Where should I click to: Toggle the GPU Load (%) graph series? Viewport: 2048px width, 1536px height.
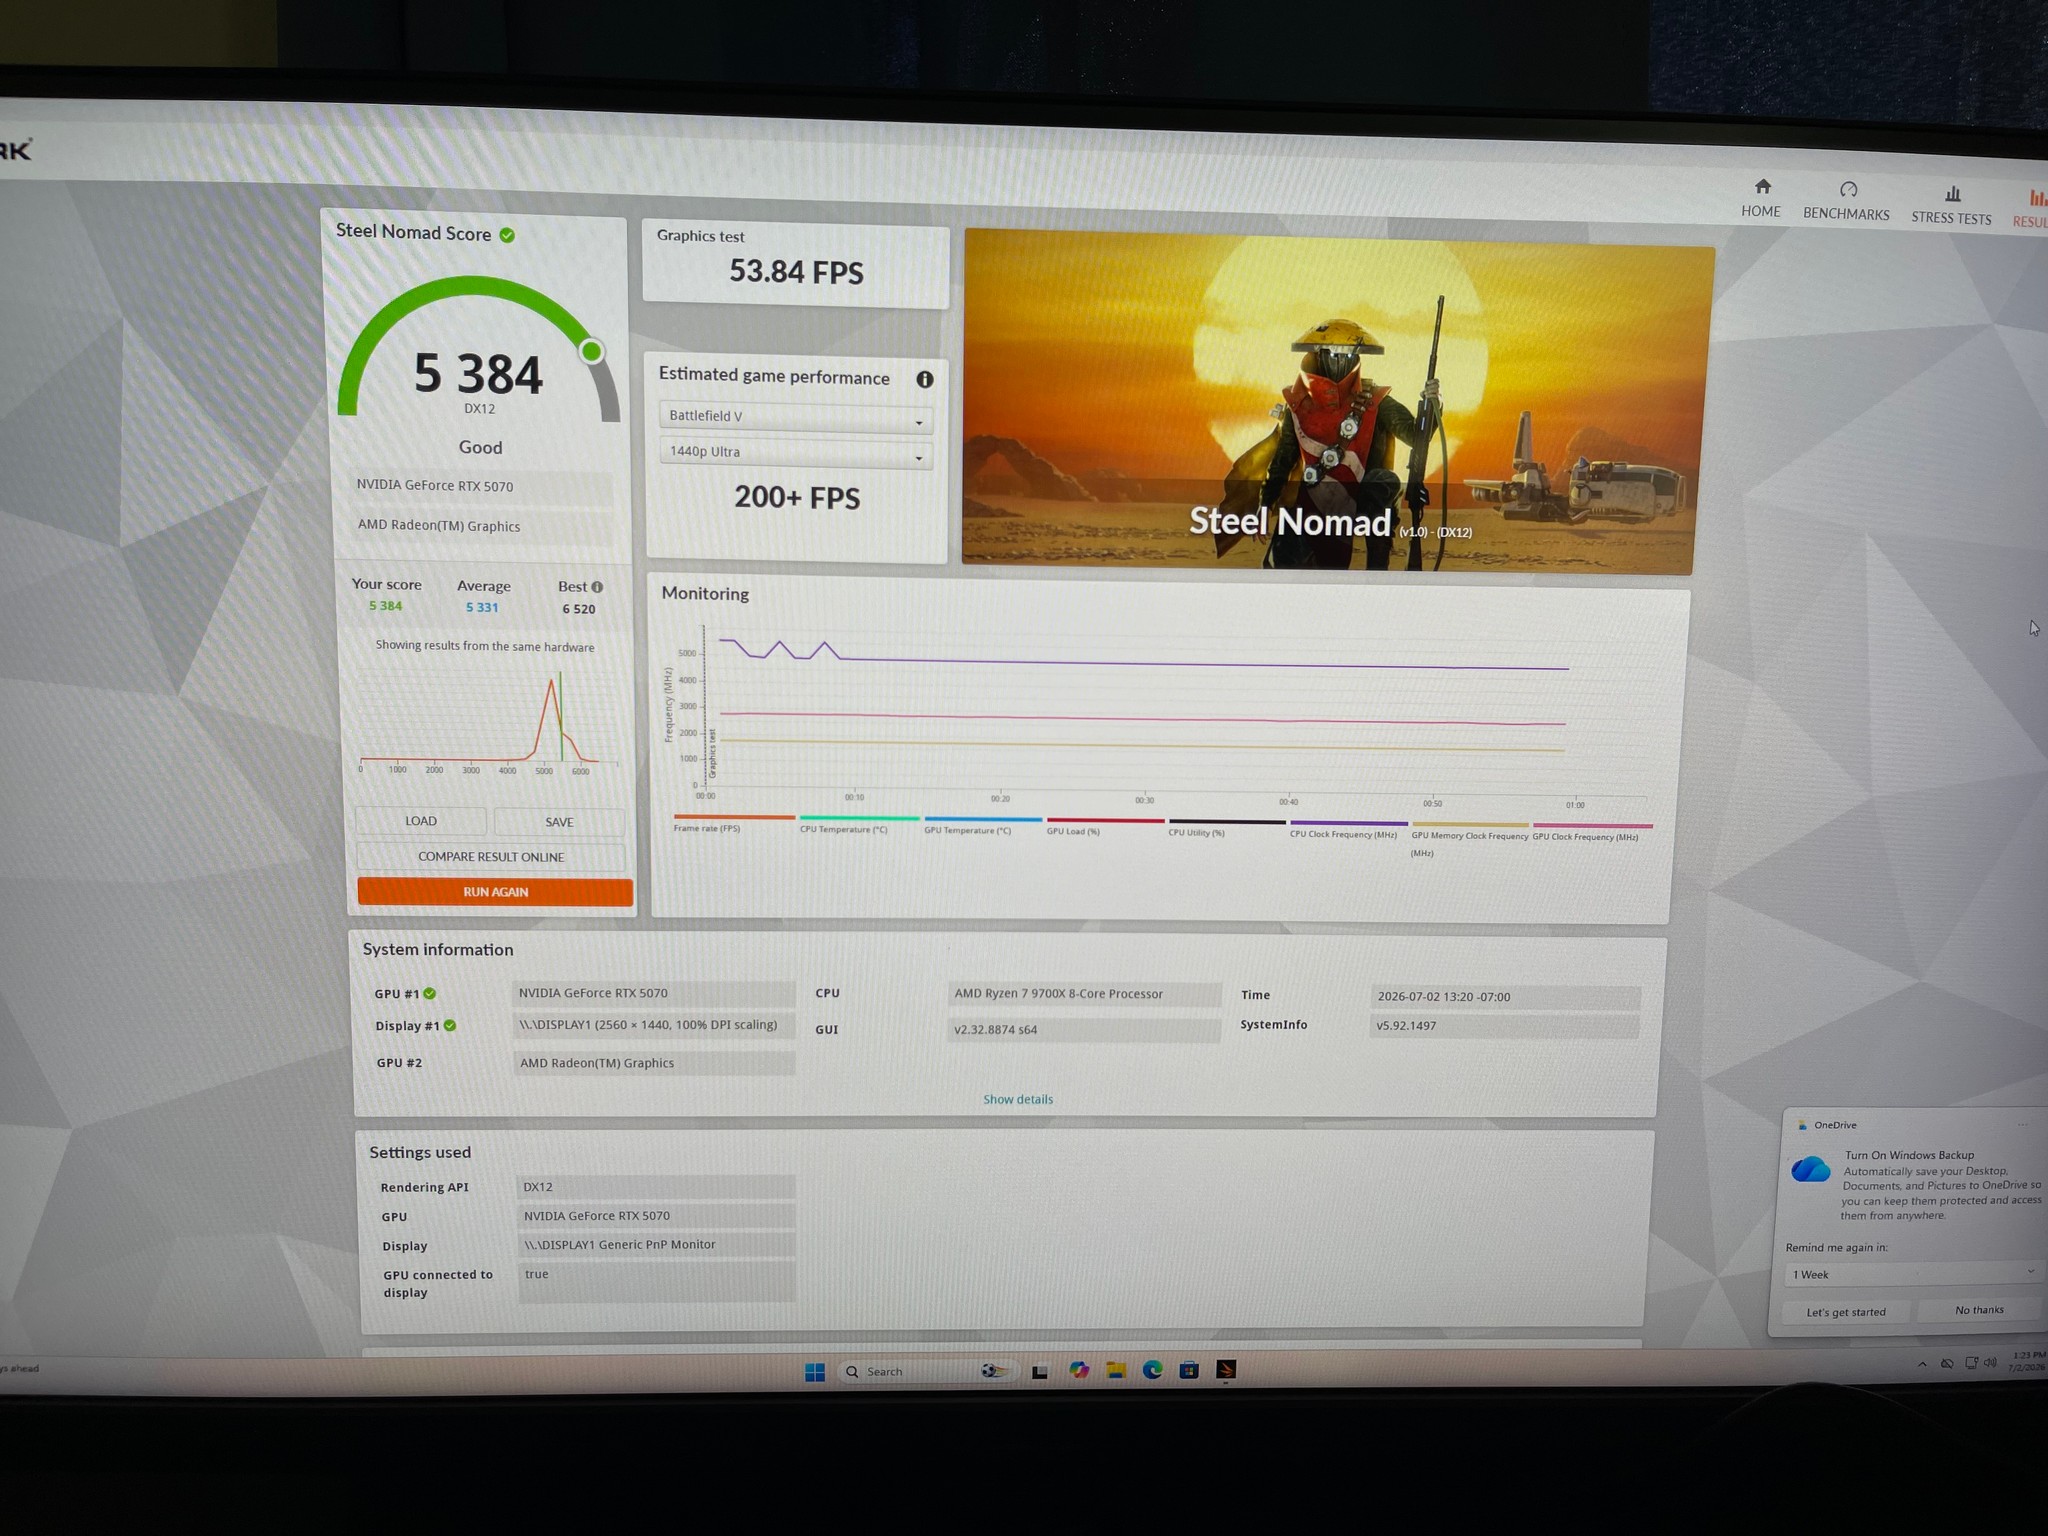point(1105,826)
